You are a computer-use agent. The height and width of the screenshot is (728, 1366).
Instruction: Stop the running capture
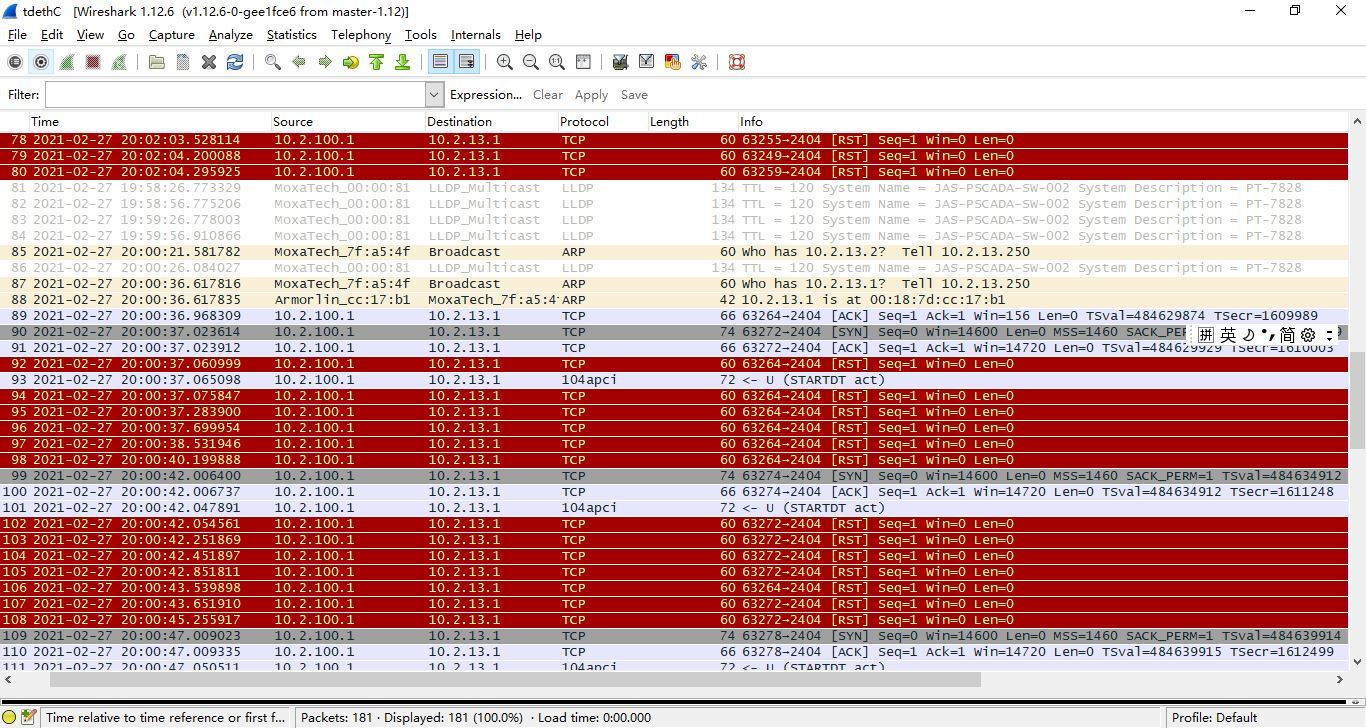(93, 62)
